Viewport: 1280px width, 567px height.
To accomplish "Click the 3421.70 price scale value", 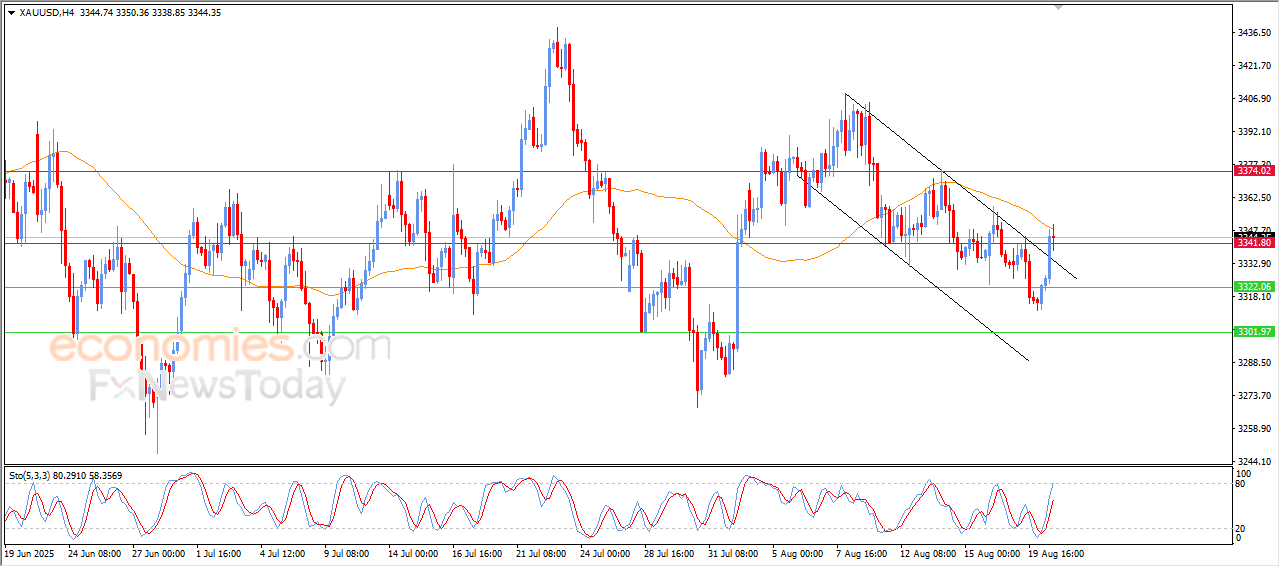I will pos(1254,66).
